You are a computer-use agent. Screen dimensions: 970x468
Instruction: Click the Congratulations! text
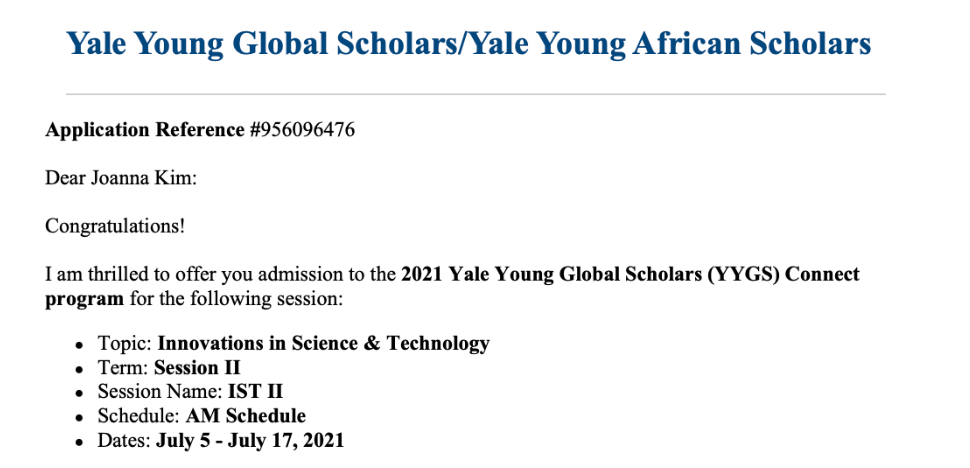click(115, 226)
